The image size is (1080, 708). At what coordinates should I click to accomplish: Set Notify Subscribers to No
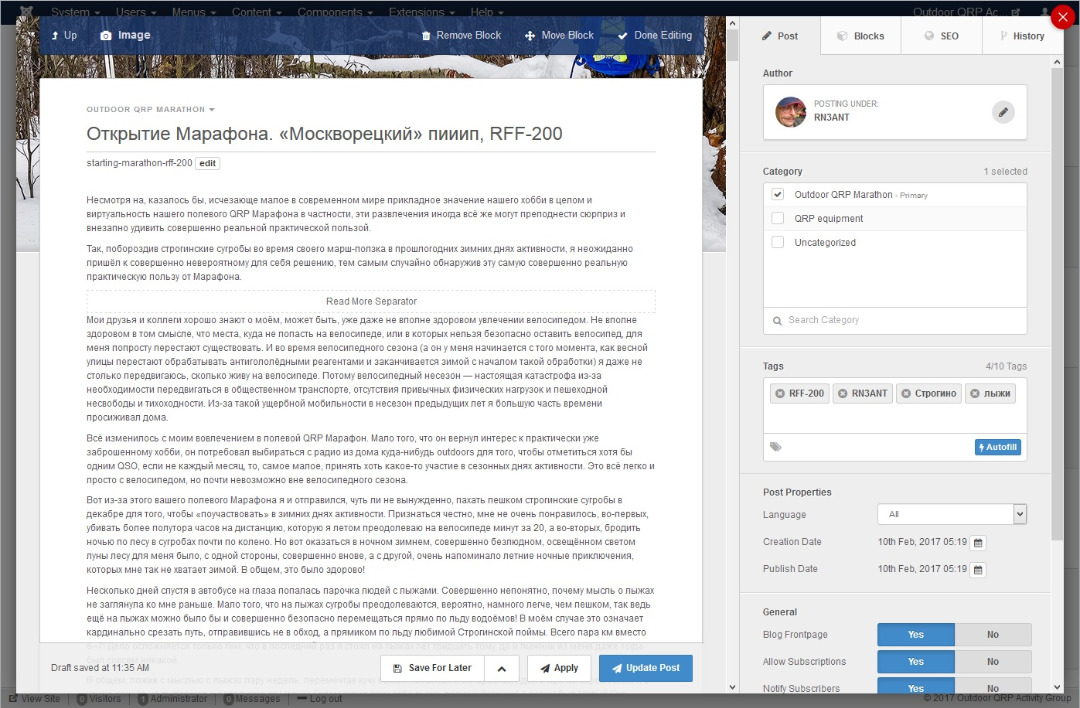pos(993,687)
